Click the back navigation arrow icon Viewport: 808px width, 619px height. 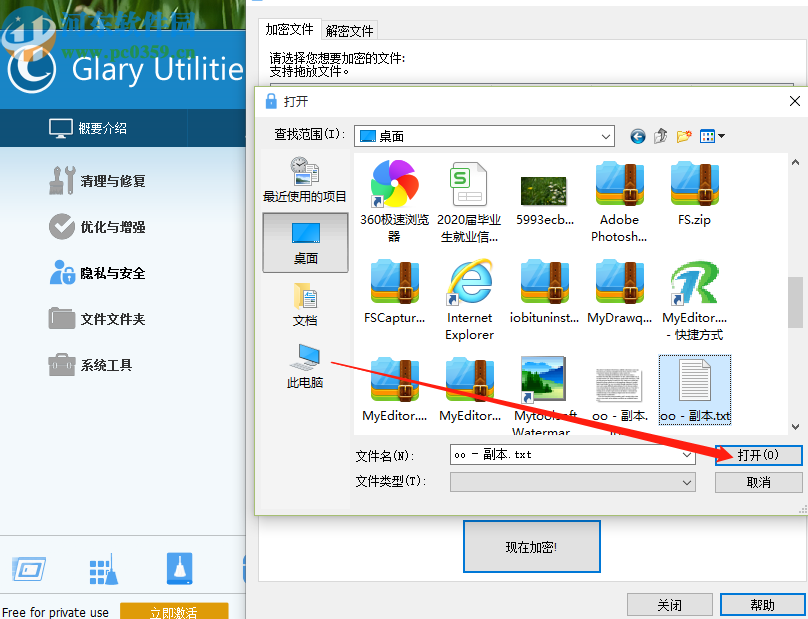point(637,136)
